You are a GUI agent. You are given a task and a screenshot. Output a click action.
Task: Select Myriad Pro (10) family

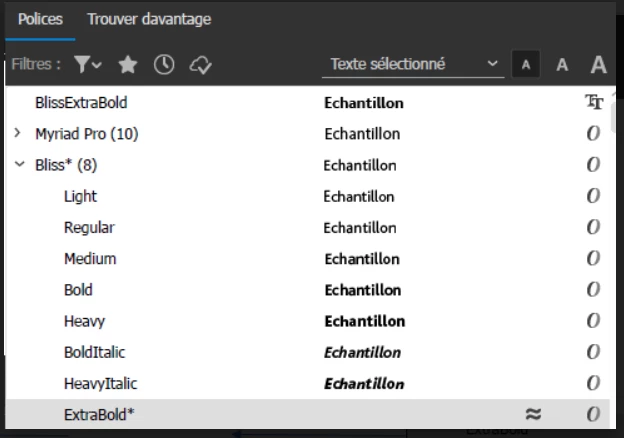coord(86,134)
